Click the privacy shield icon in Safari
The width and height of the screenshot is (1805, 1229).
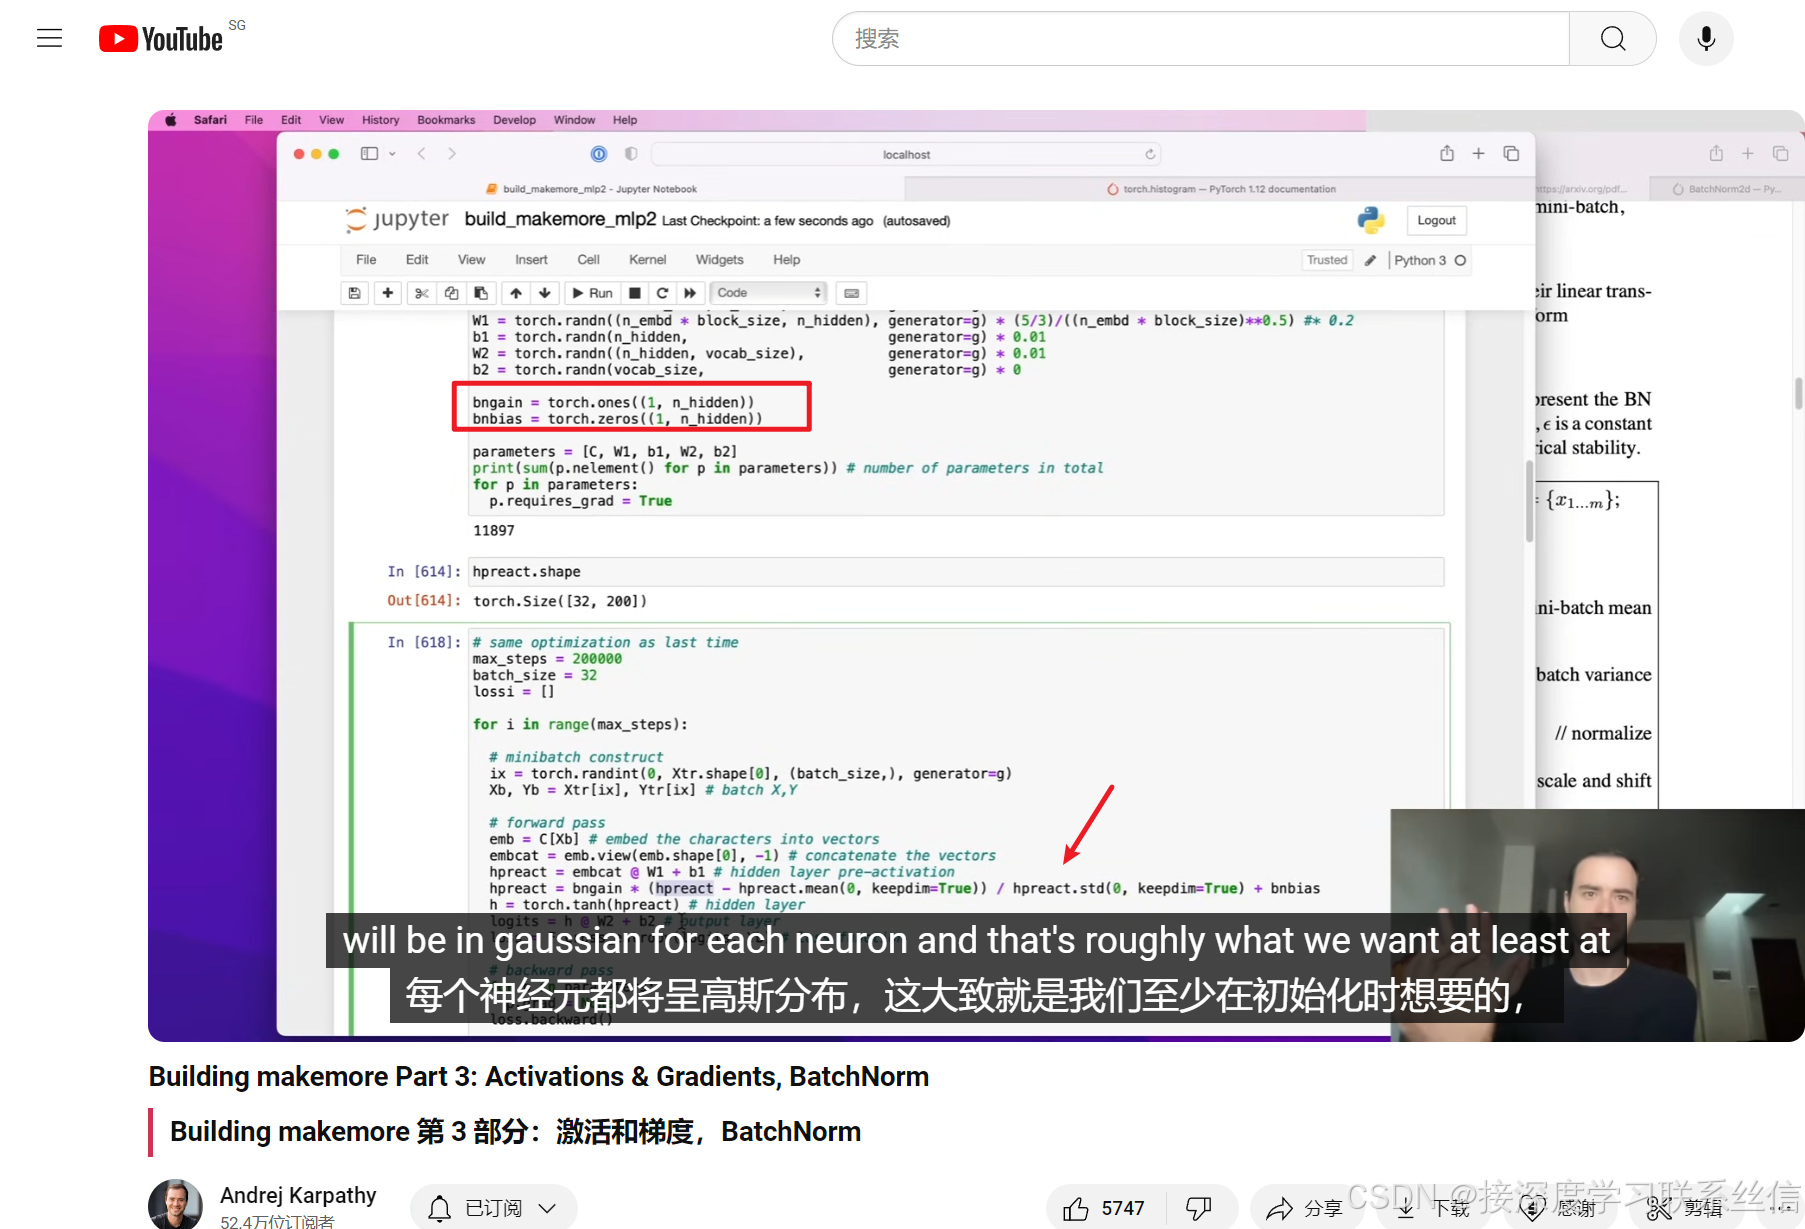coord(631,154)
